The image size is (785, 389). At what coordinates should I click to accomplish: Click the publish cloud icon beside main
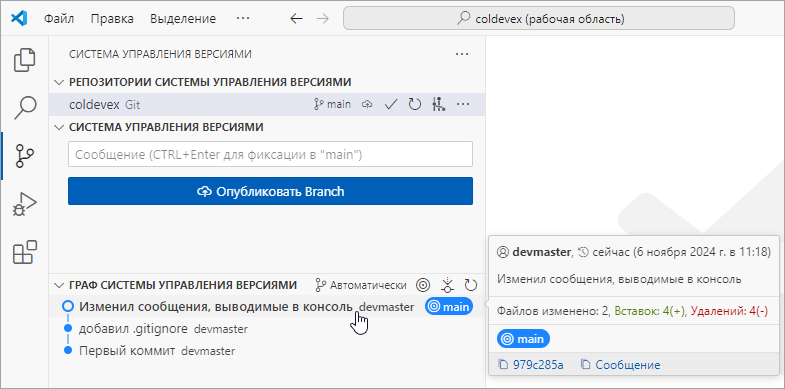(367, 105)
